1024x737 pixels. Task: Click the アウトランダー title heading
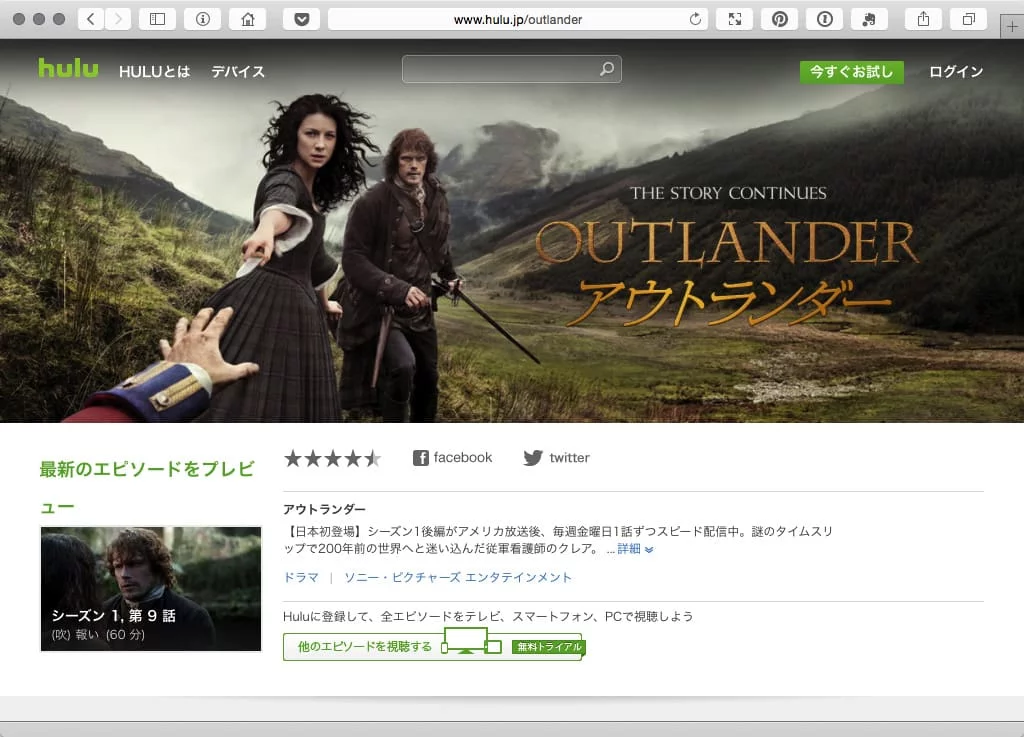tap(325, 509)
